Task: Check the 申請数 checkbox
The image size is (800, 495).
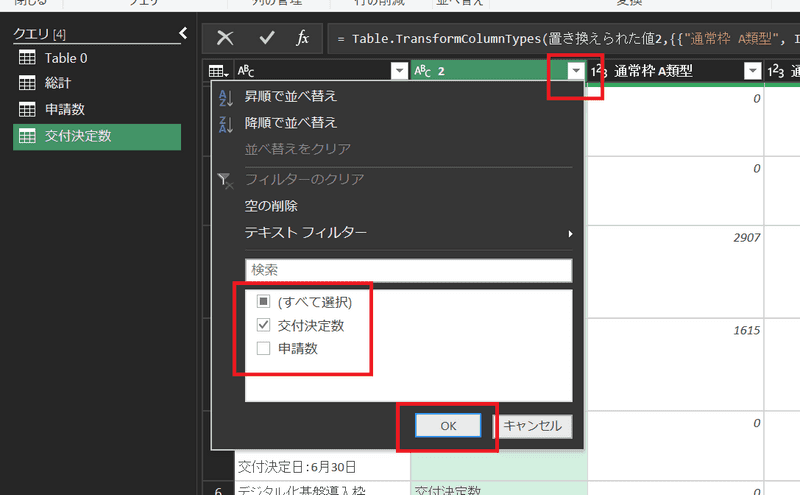Action: coord(263,349)
